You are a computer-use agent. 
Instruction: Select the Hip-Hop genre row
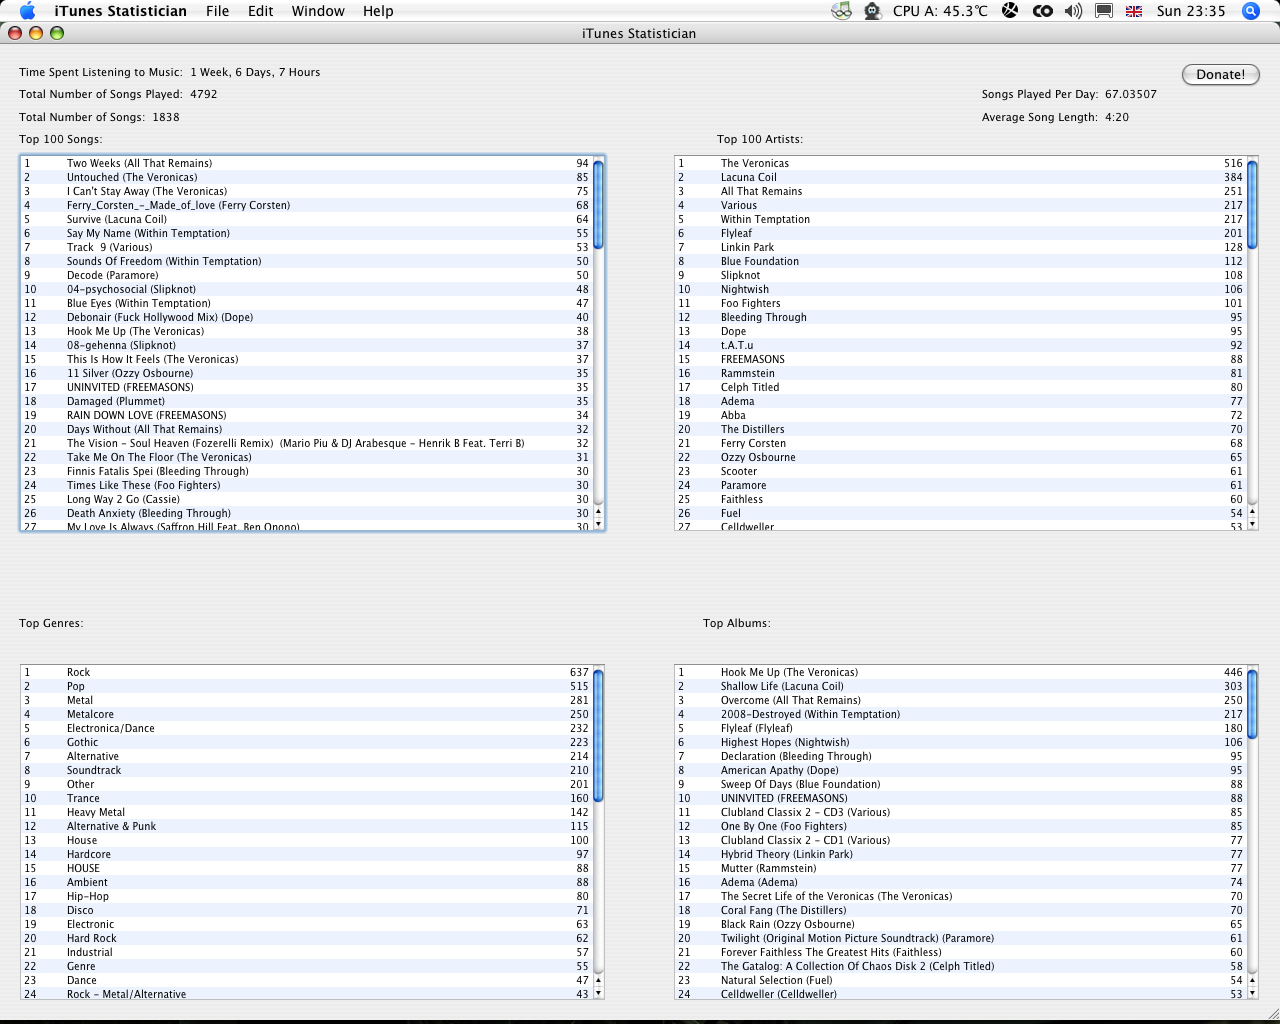pyautogui.click(x=307, y=896)
